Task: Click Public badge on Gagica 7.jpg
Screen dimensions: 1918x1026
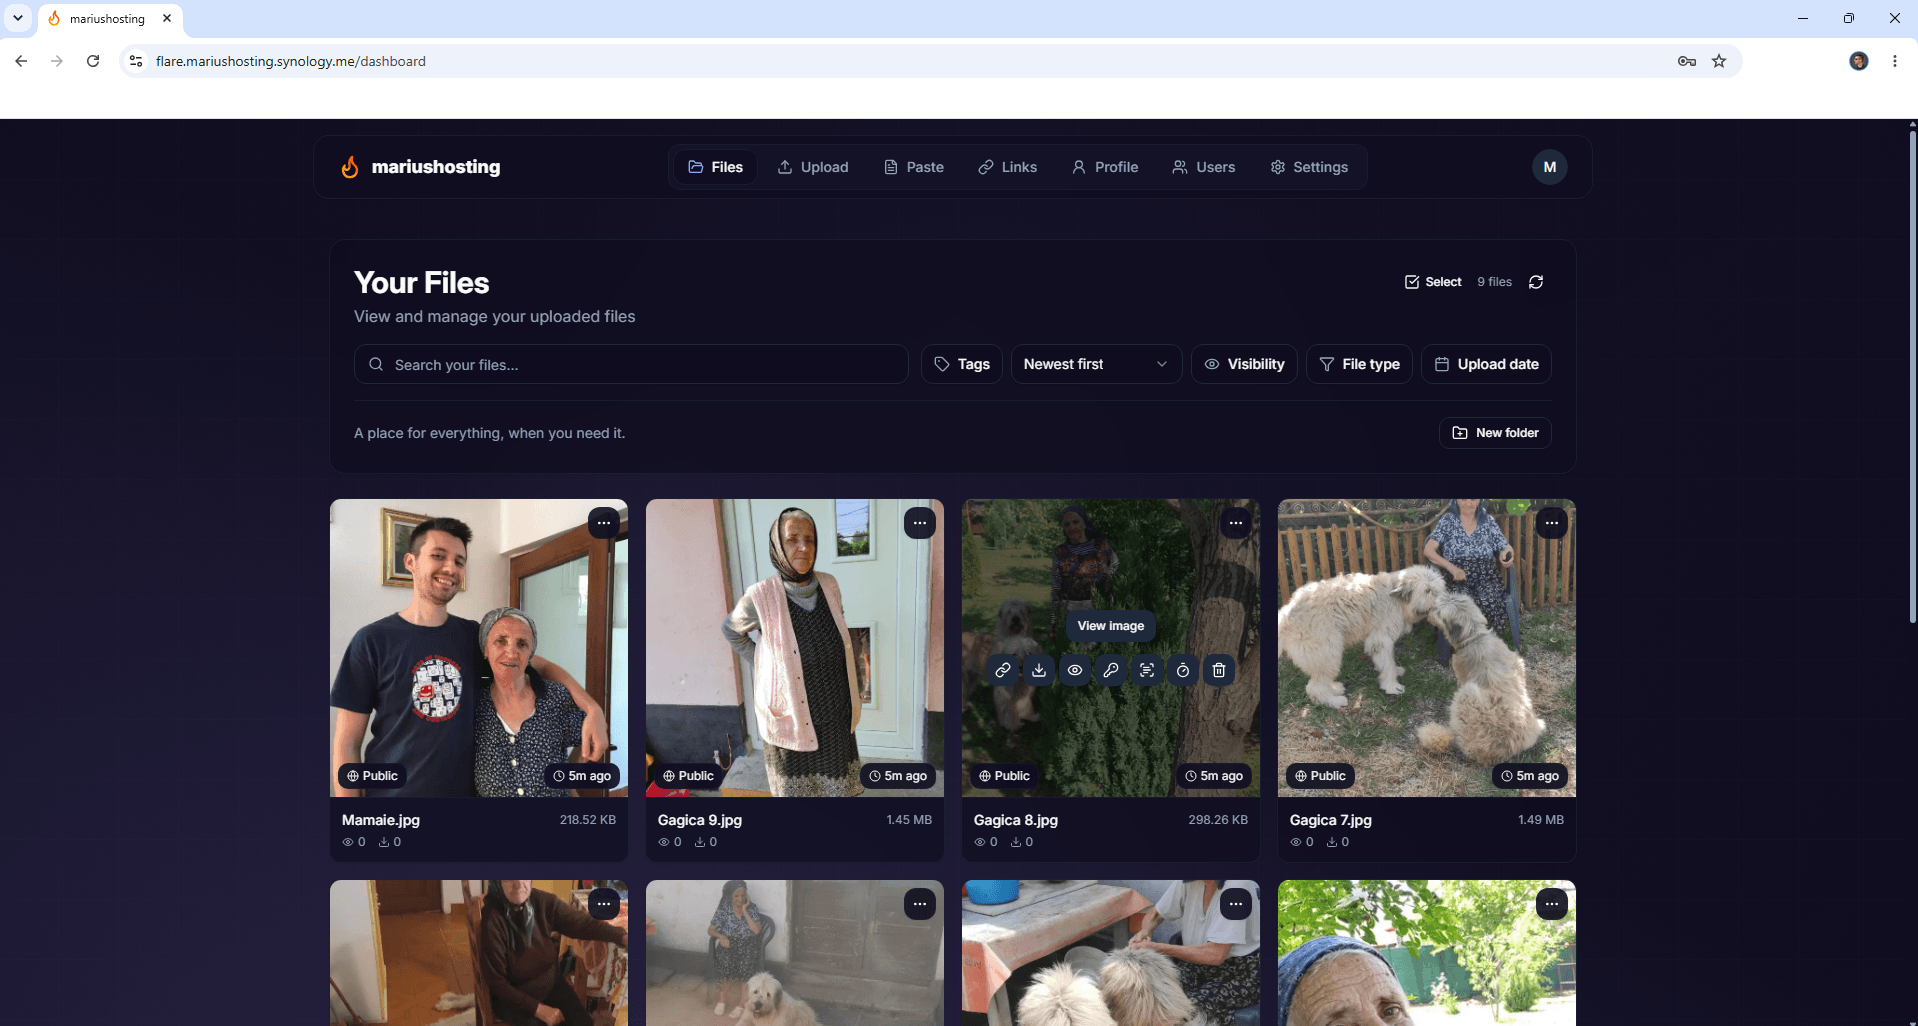Action: click(x=1320, y=776)
